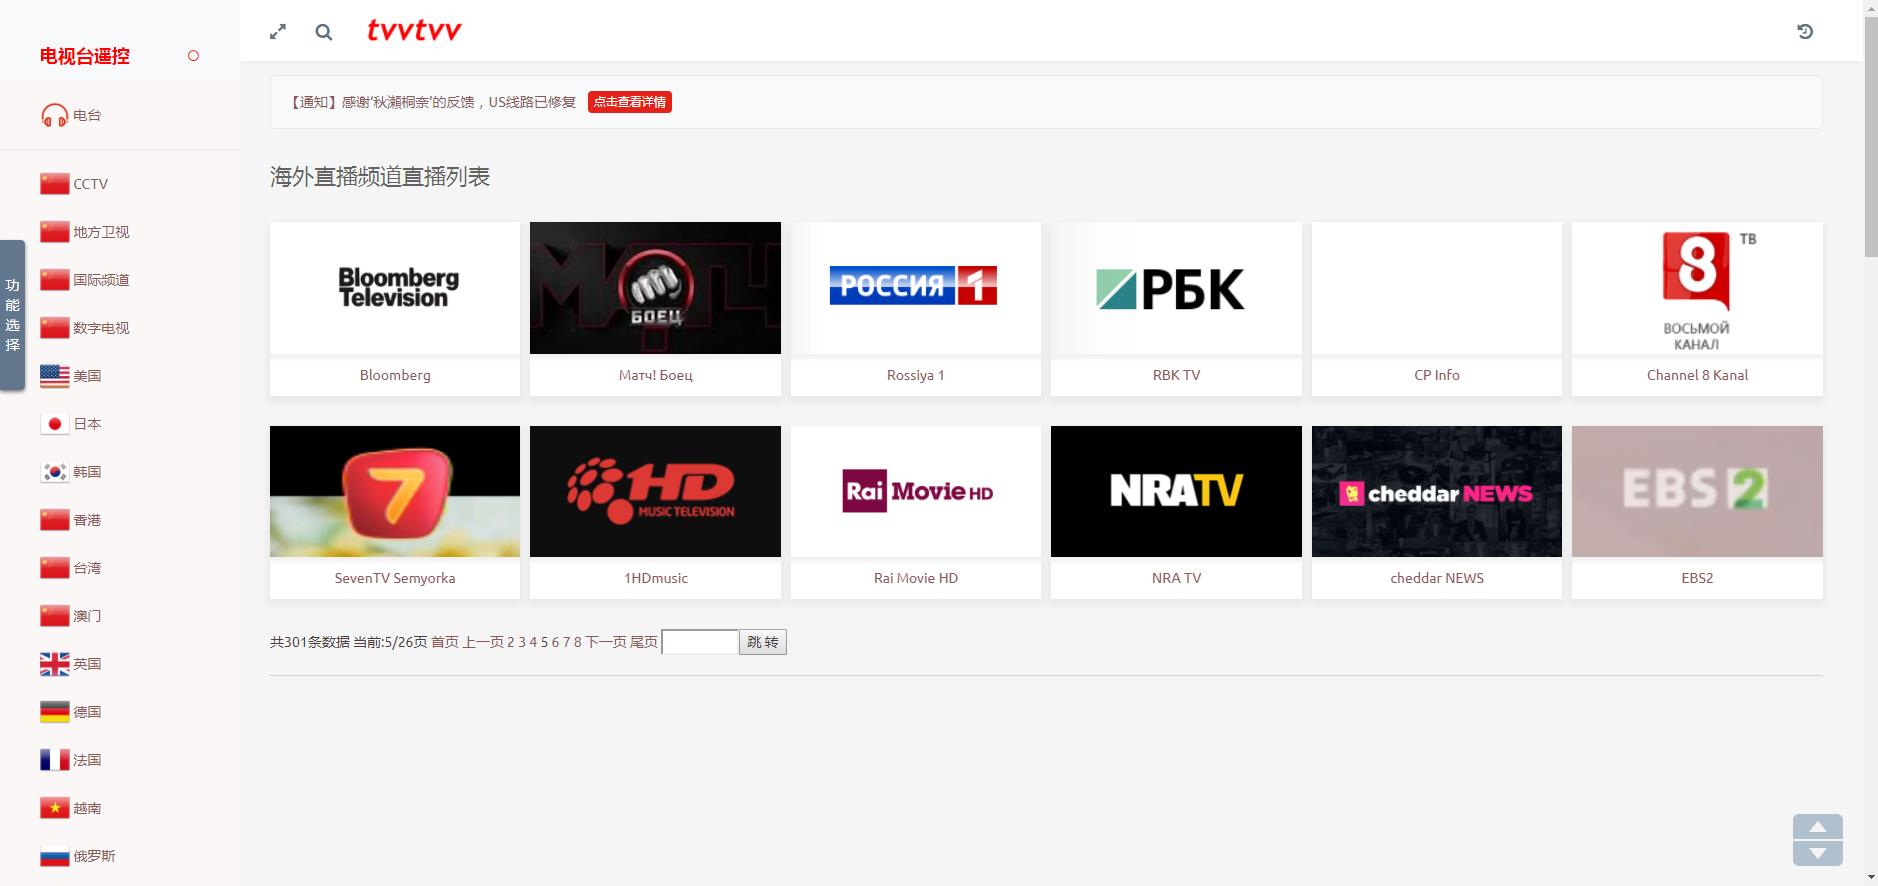Click the US flag beside 美国
The width and height of the screenshot is (1878, 886).
[x=54, y=376]
